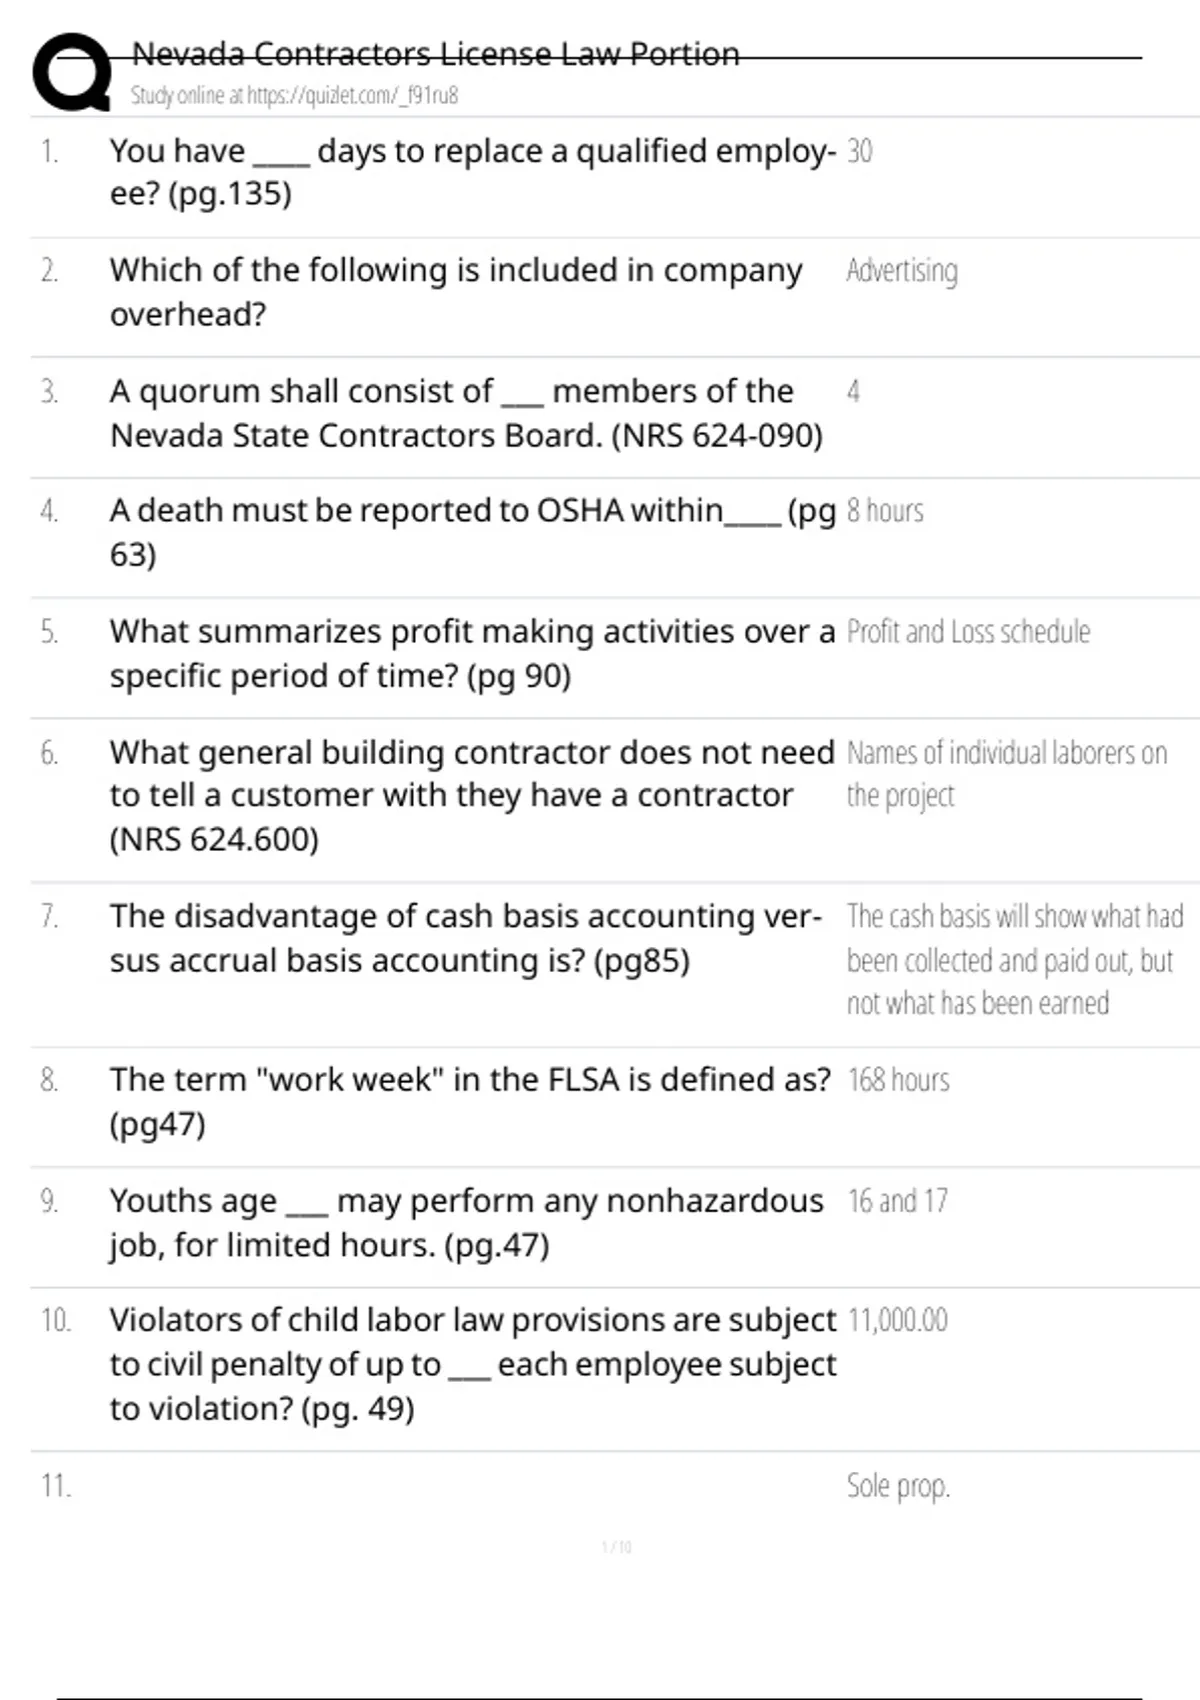Image resolution: width=1200 pixels, height=1700 pixels.
Task: Click the child labor law penalty question
Action: pyautogui.click(x=472, y=1364)
